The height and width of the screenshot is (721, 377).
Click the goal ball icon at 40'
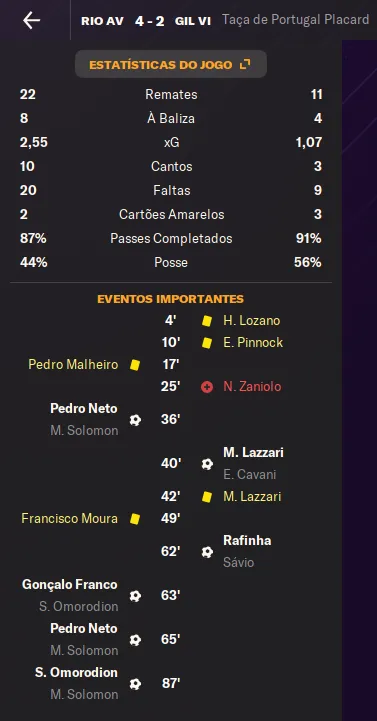pos(207,464)
